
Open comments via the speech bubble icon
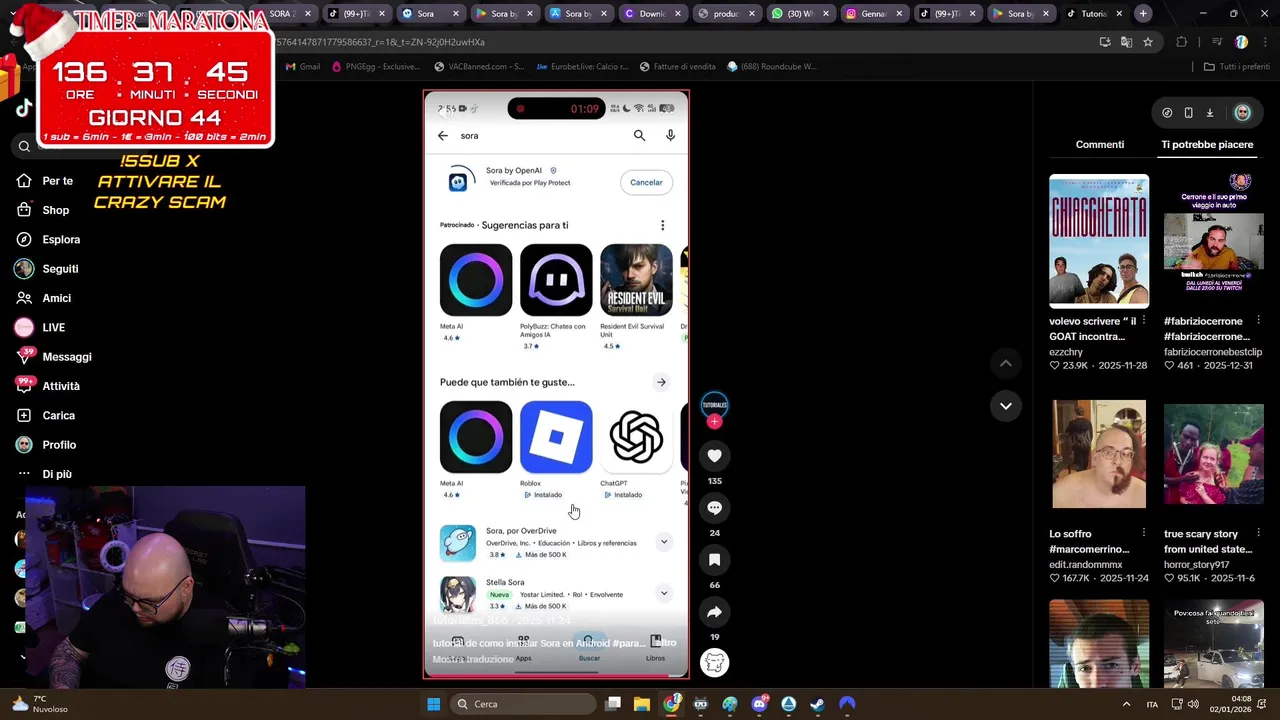pos(714,508)
